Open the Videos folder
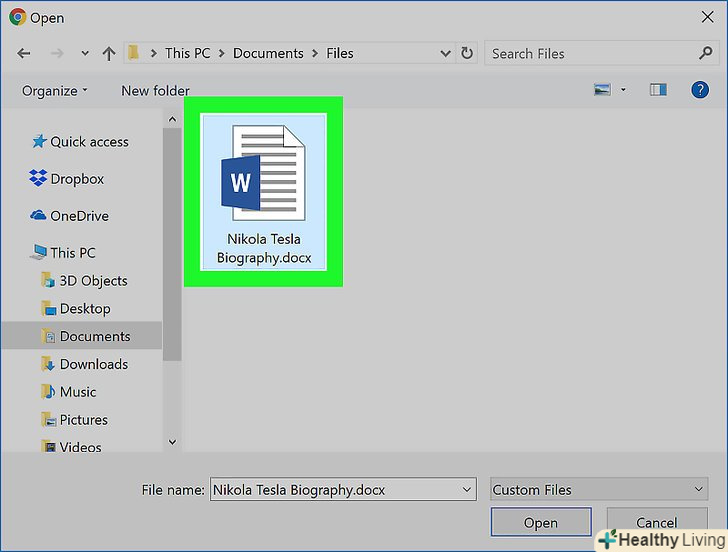 [x=80, y=447]
